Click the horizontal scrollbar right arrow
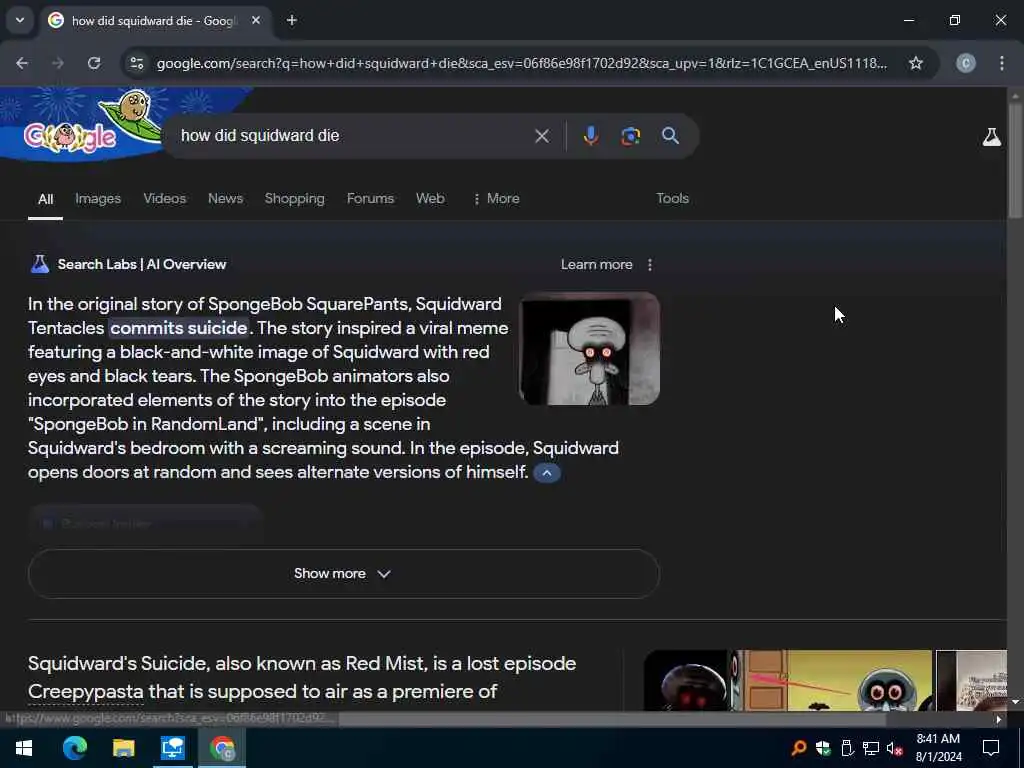 (x=998, y=719)
